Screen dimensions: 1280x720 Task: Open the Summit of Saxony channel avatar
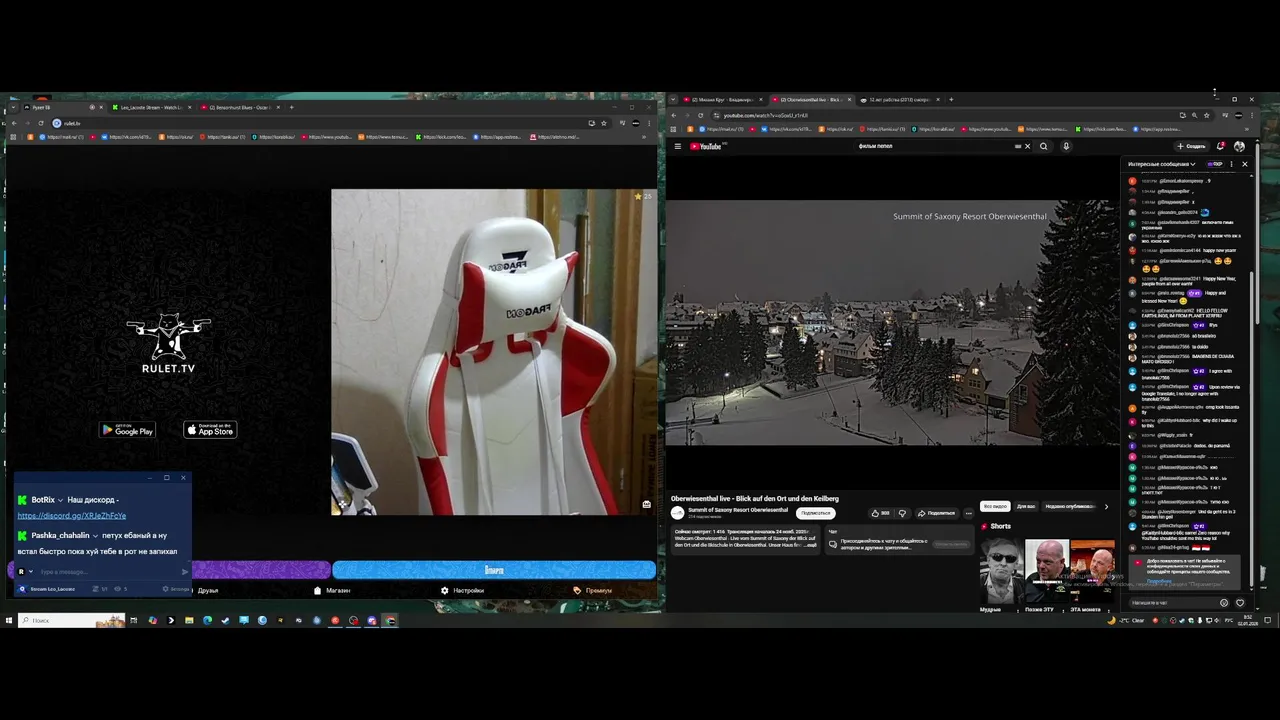(677, 512)
